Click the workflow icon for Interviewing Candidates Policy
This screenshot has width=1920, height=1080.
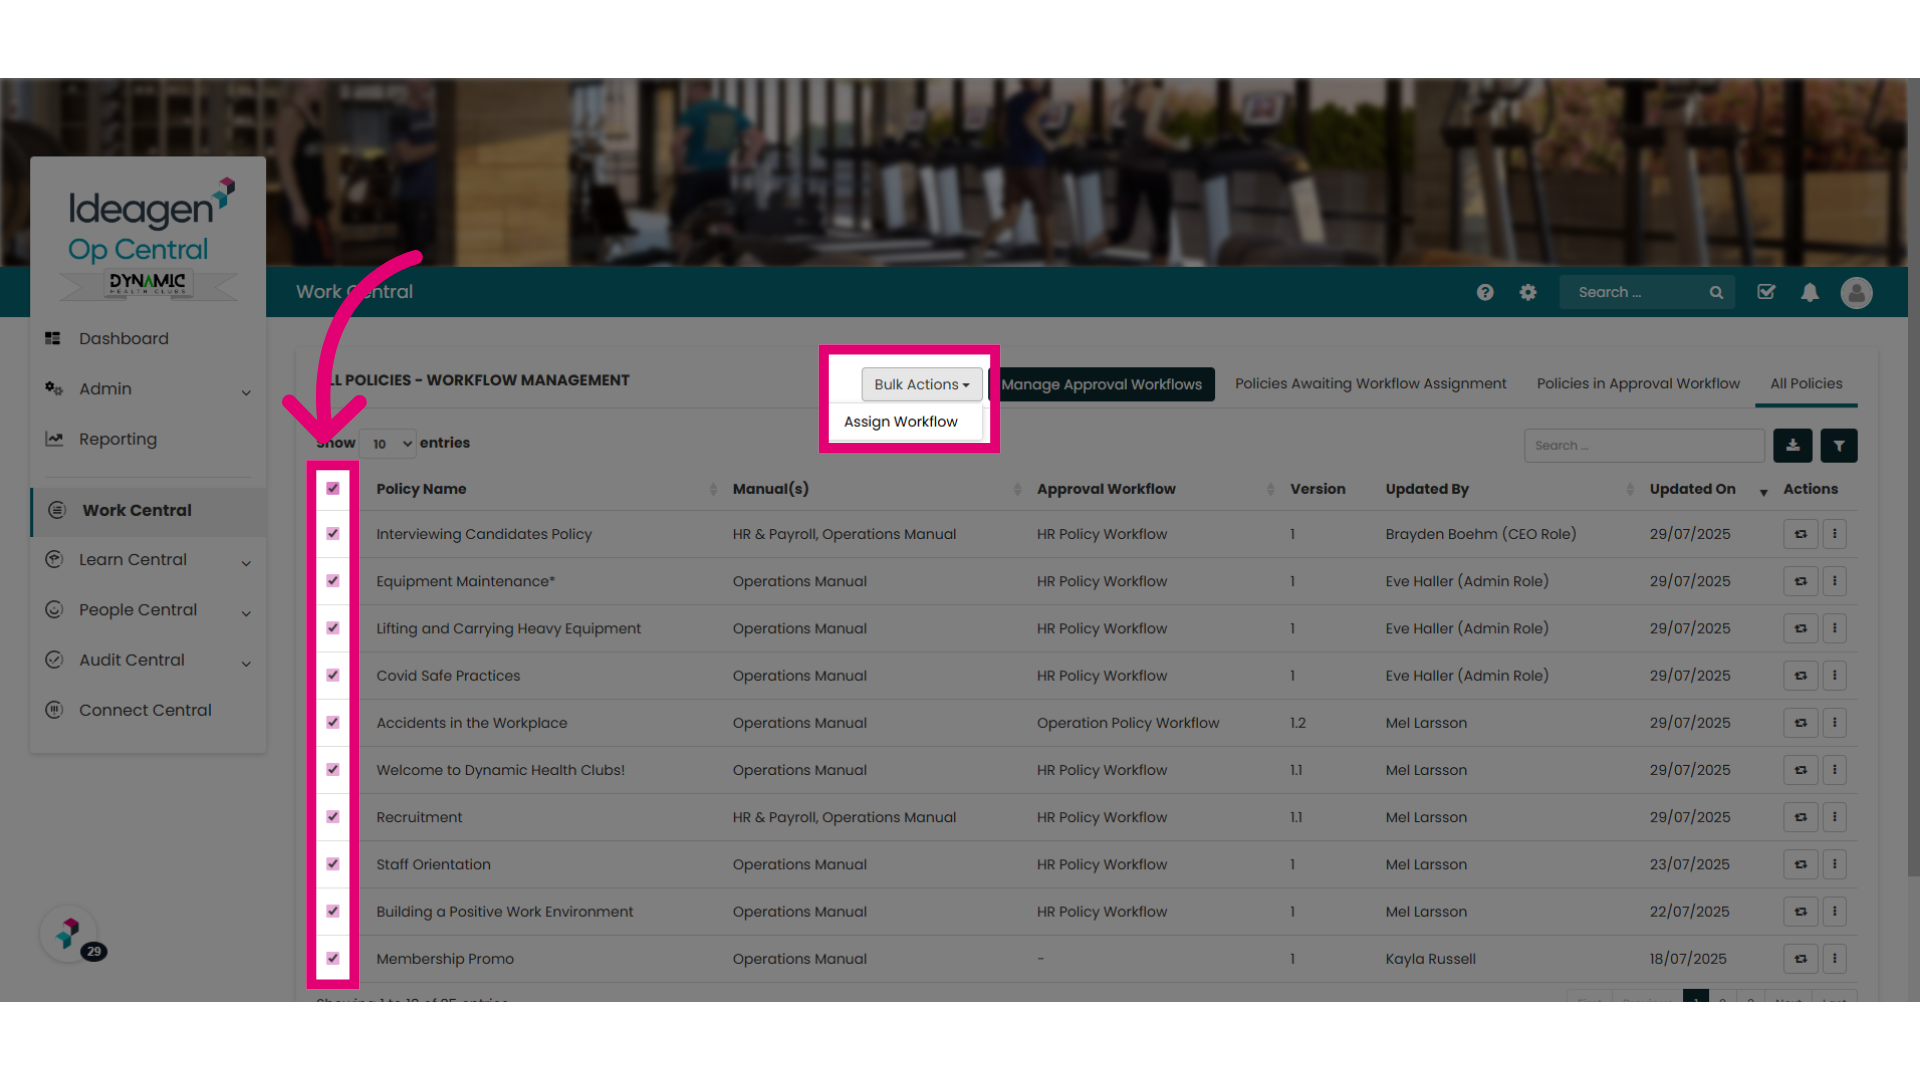(x=1801, y=534)
